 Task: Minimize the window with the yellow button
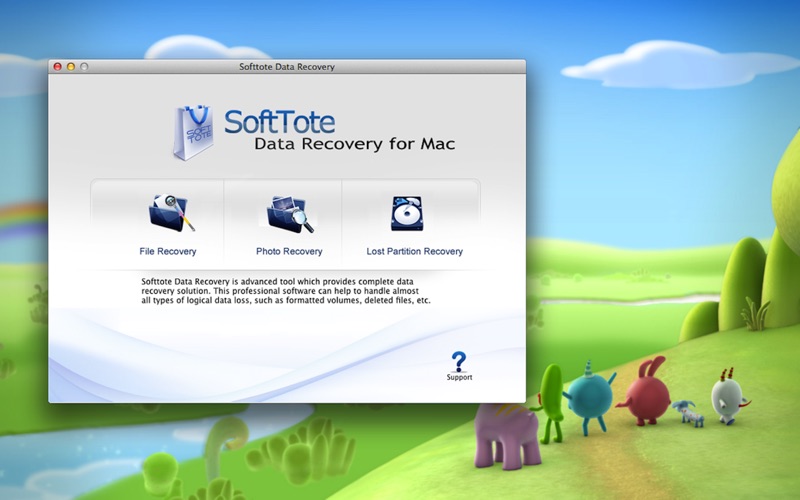[x=71, y=67]
